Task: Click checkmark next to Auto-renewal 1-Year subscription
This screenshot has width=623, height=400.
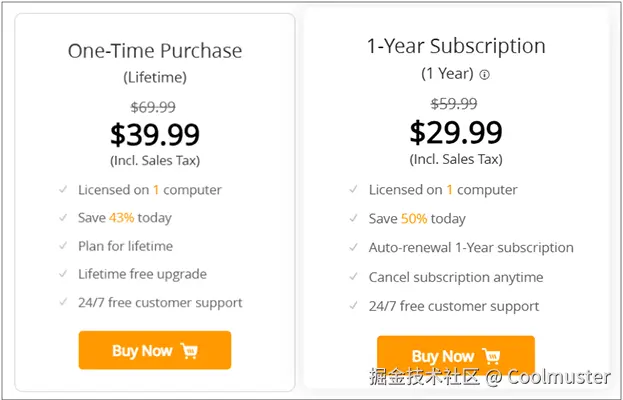Action: coord(354,248)
